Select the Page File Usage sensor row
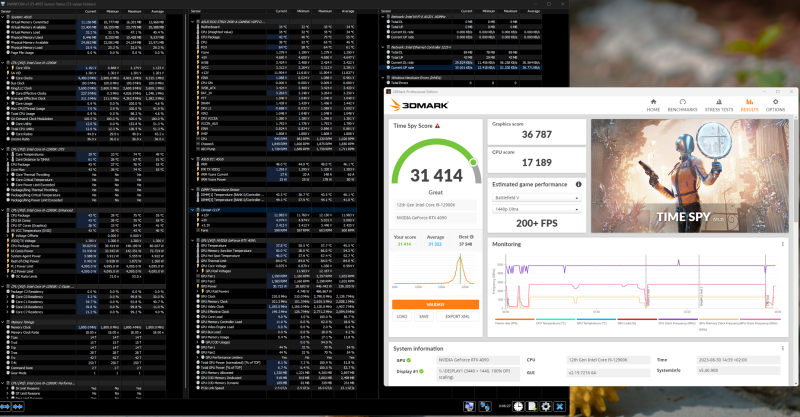The width and height of the screenshot is (800, 417). coord(83,53)
